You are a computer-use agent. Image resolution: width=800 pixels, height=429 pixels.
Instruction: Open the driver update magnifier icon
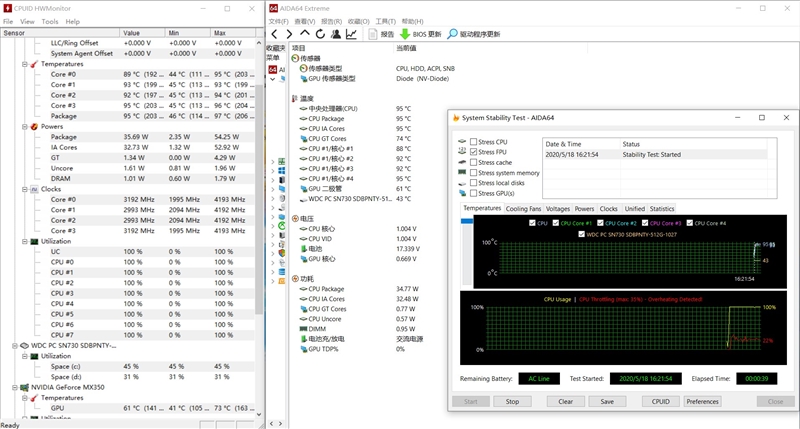[x=452, y=34]
